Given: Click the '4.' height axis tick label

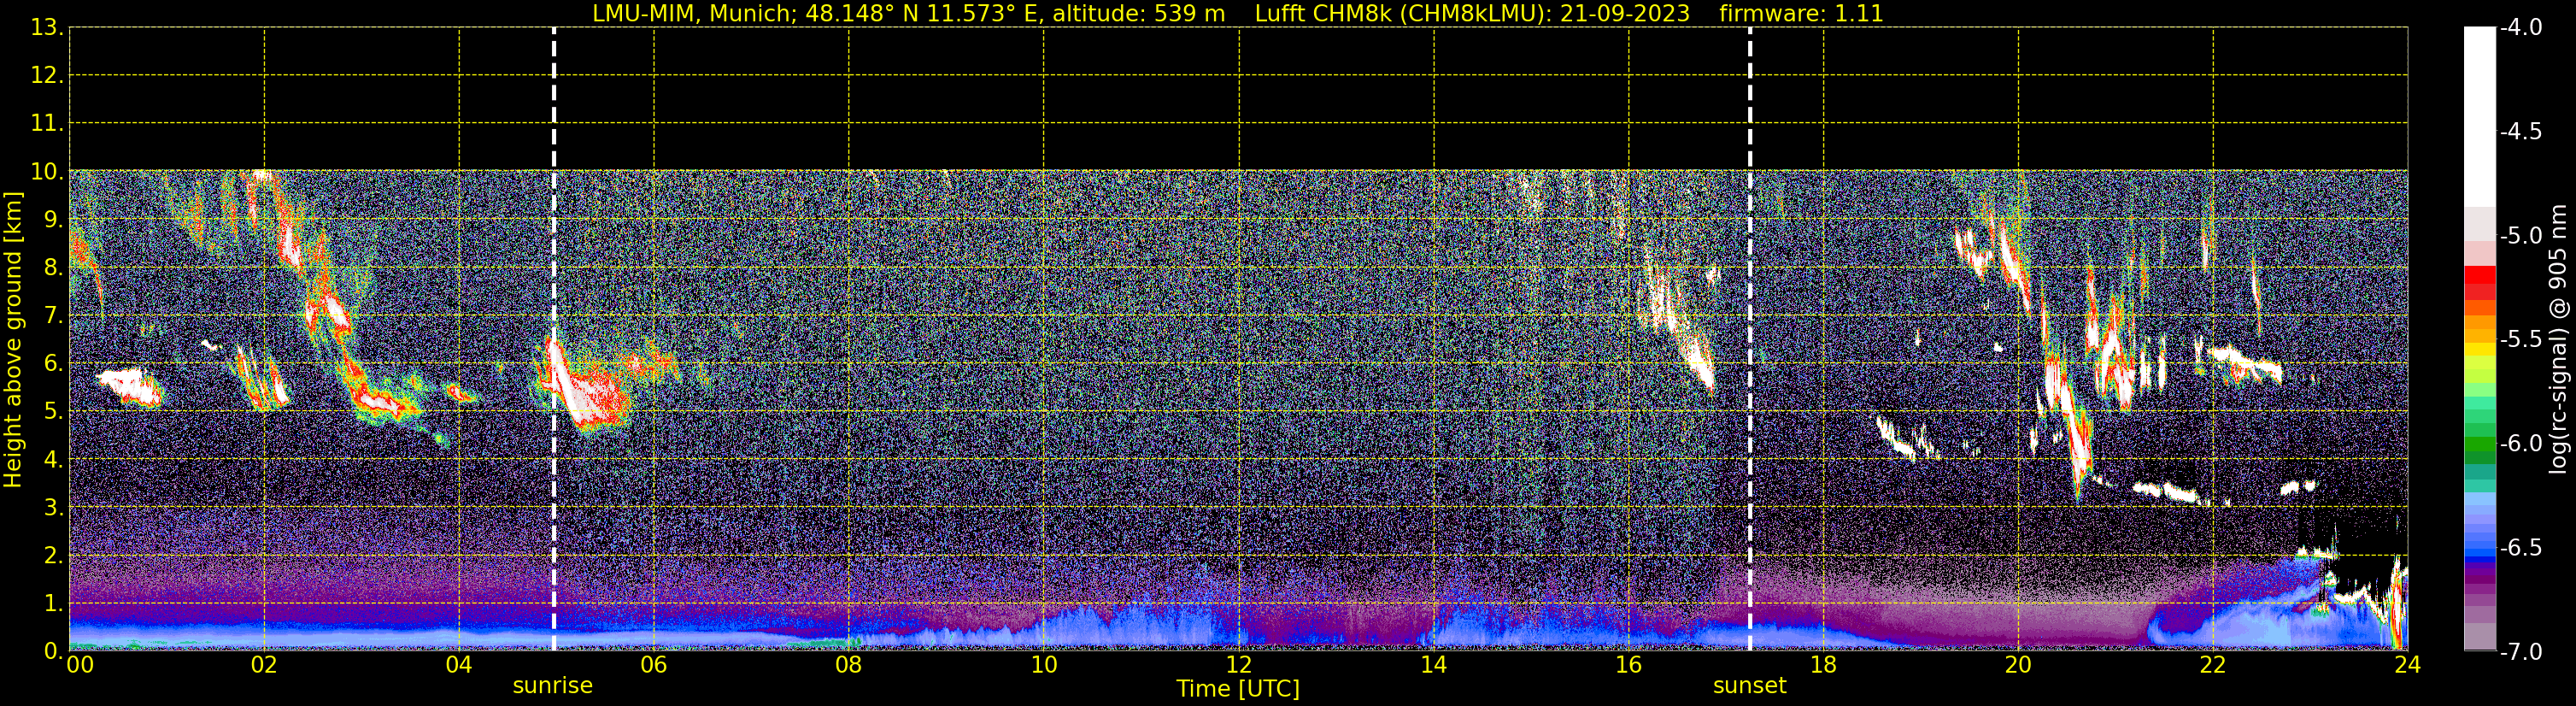Looking at the screenshot, I should point(54,460).
